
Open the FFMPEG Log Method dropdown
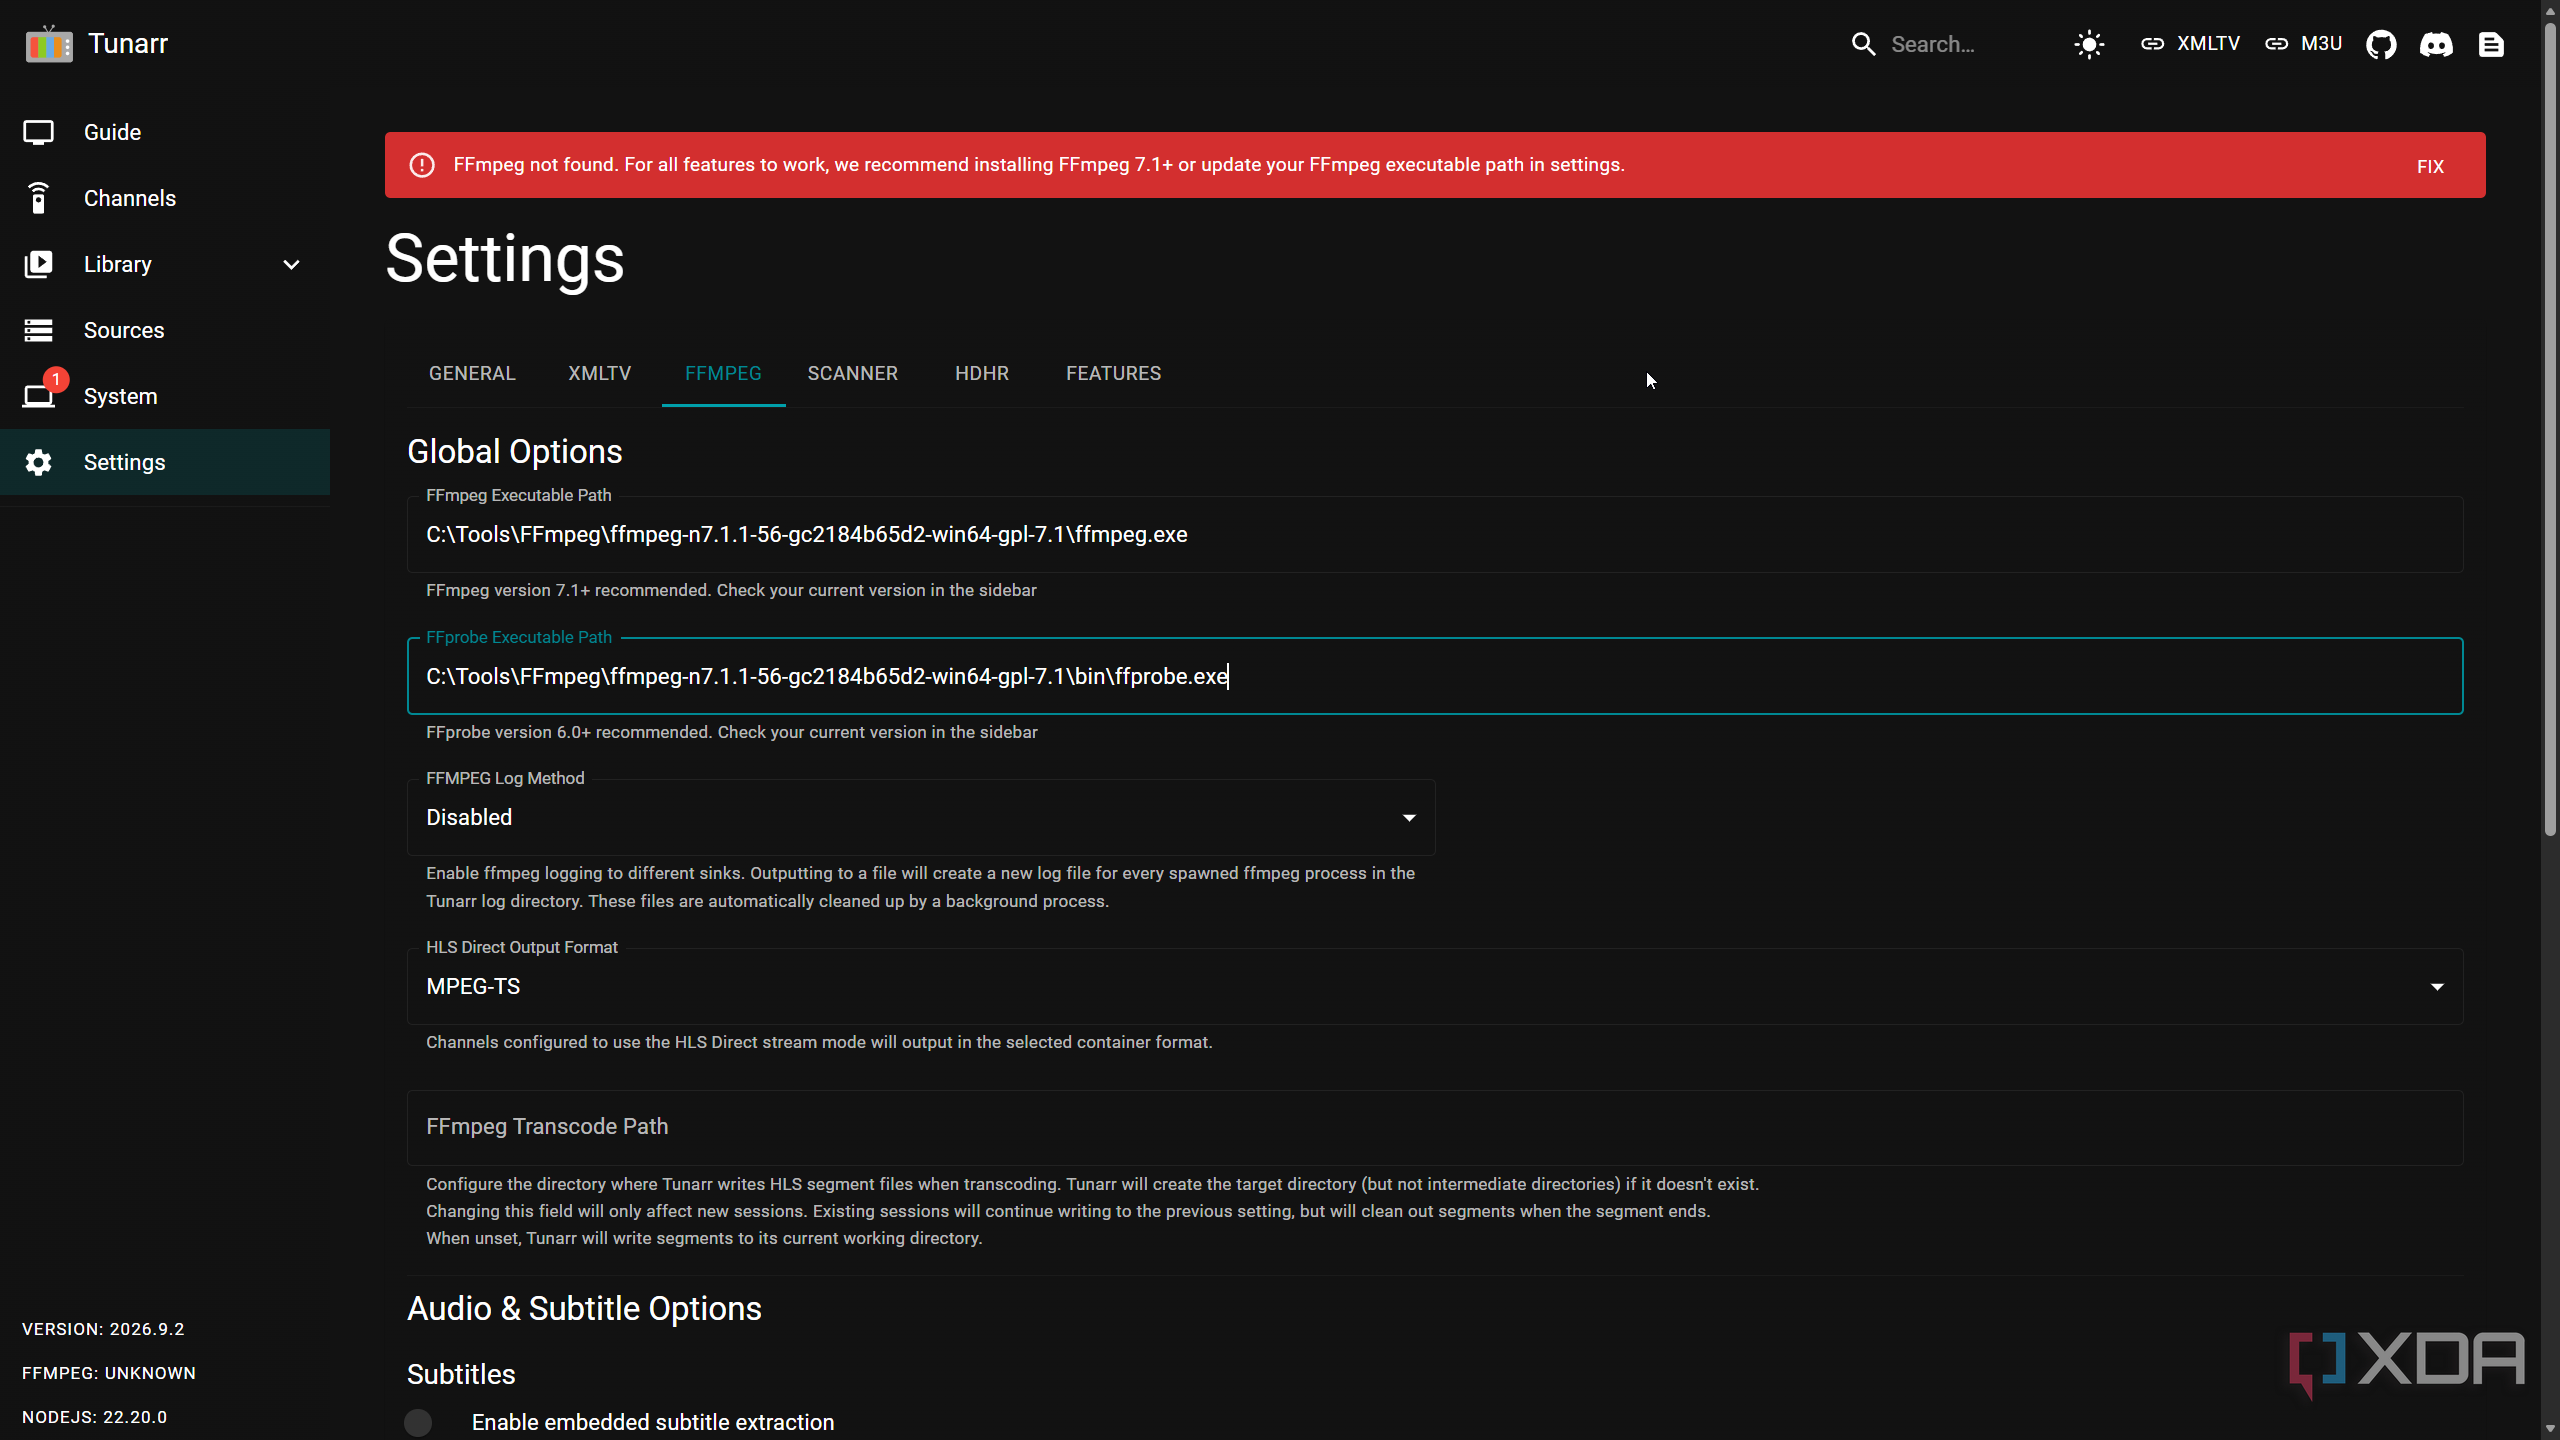921,817
